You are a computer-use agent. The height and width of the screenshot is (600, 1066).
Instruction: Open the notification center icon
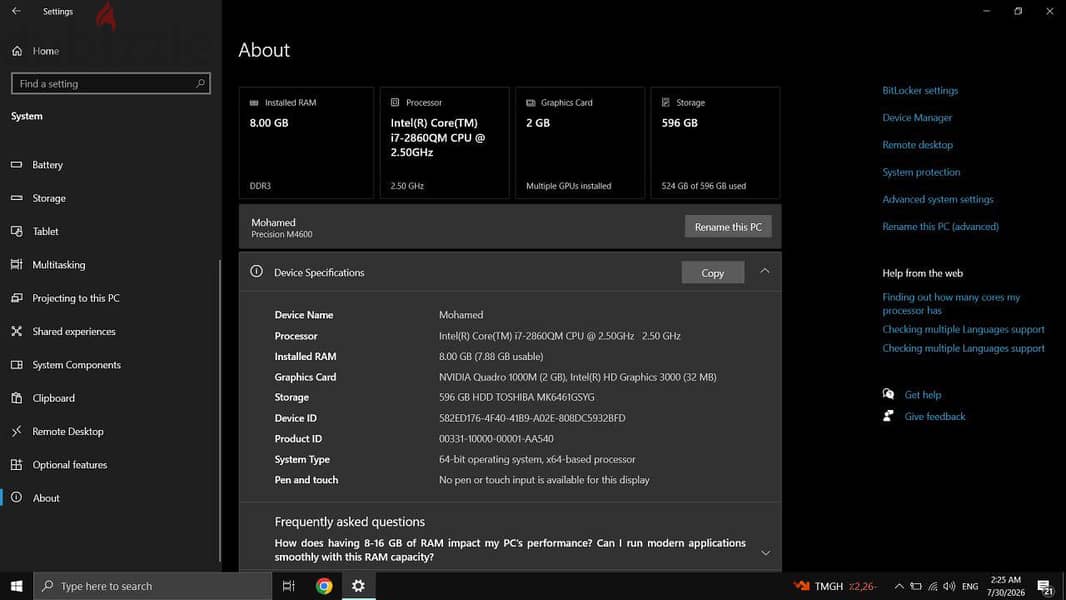[1045, 586]
